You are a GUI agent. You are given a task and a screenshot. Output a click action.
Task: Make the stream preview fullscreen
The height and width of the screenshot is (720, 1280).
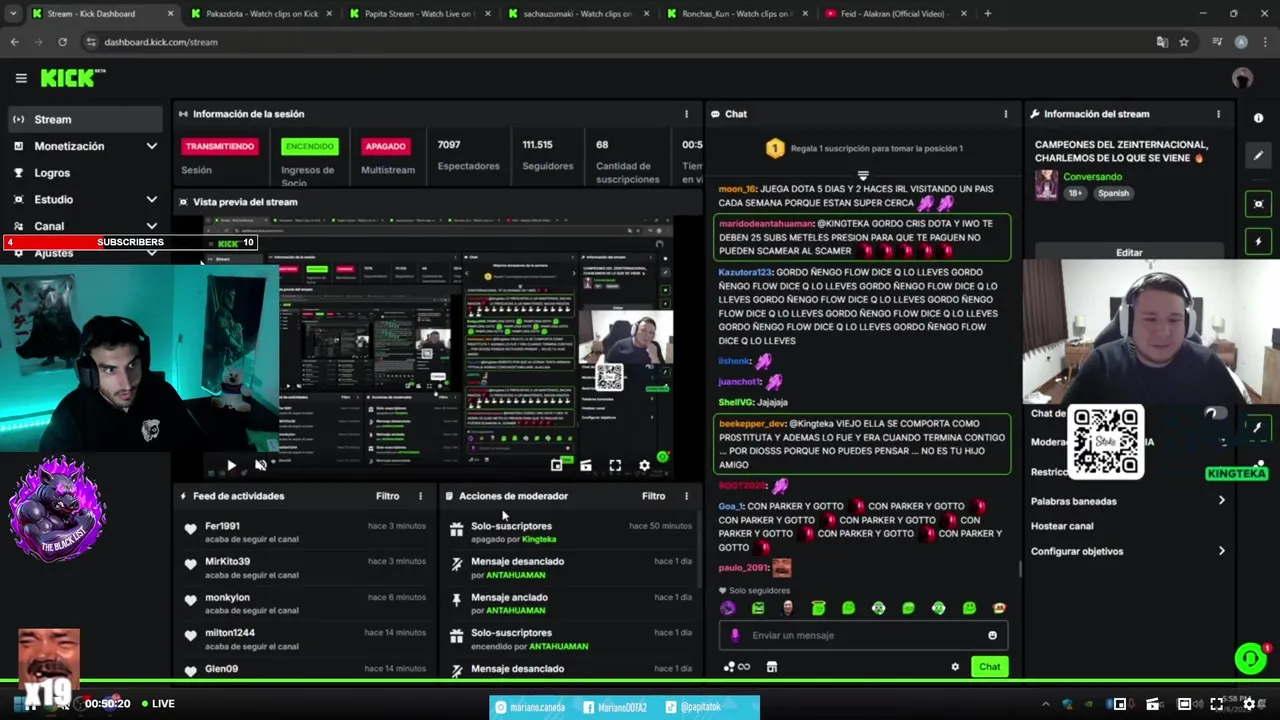615,465
